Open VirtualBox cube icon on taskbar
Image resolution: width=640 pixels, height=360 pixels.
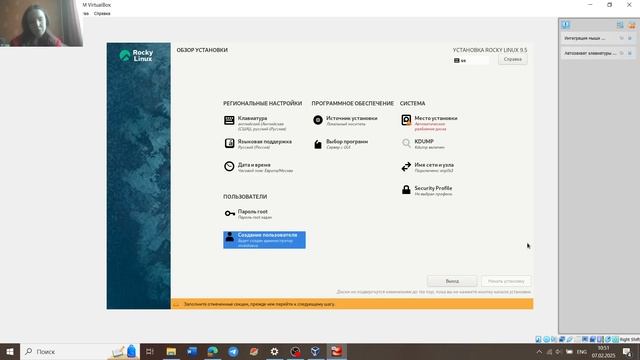(x=316, y=351)
